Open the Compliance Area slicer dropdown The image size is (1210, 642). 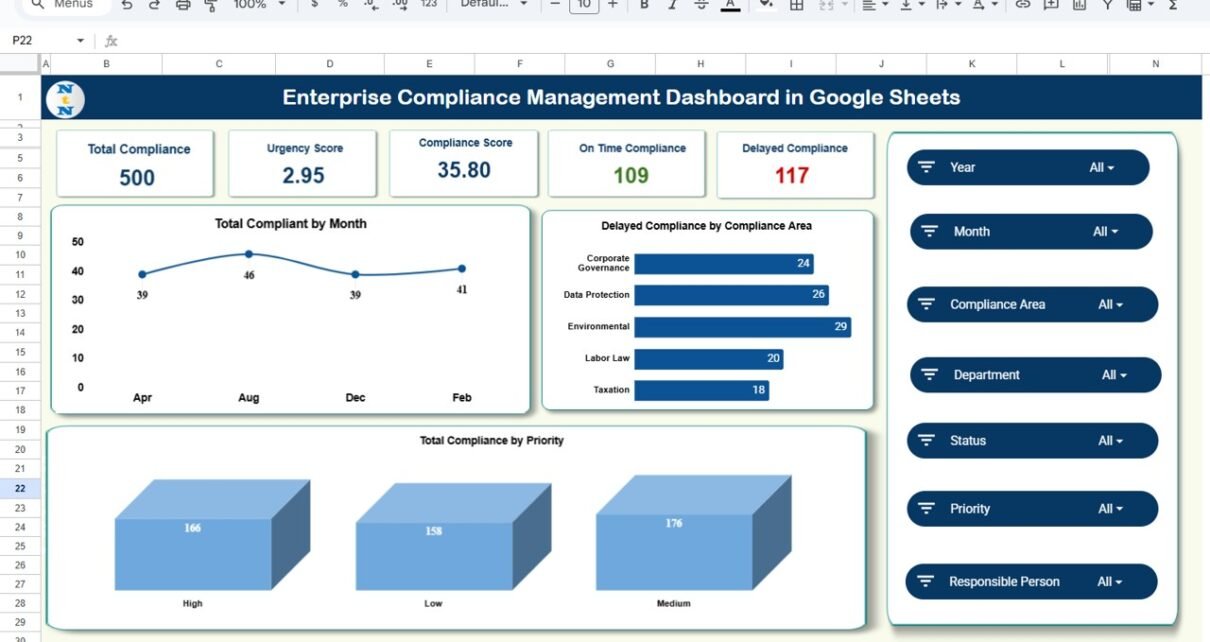1110,305
